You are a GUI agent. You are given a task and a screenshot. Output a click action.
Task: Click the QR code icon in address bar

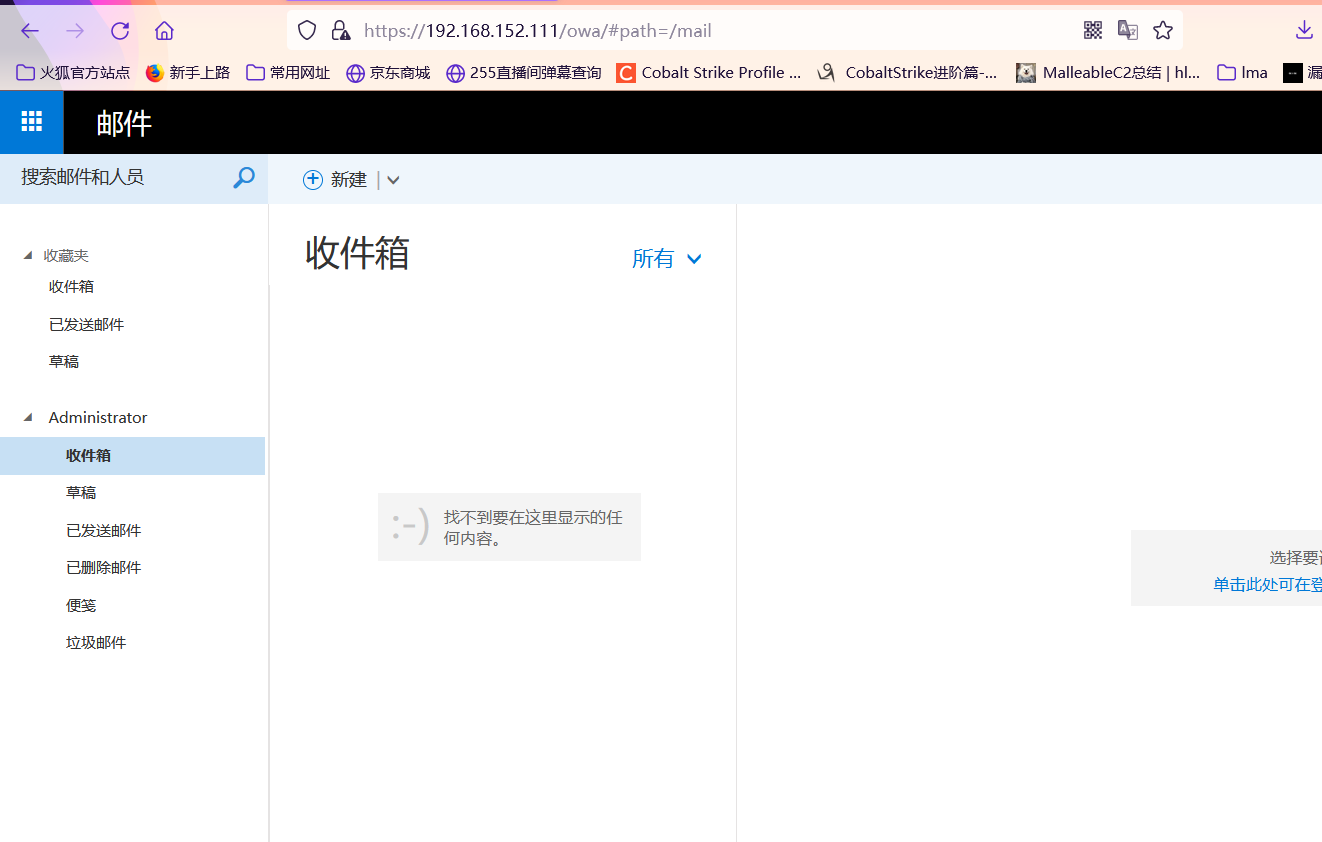click(1092, 30)
